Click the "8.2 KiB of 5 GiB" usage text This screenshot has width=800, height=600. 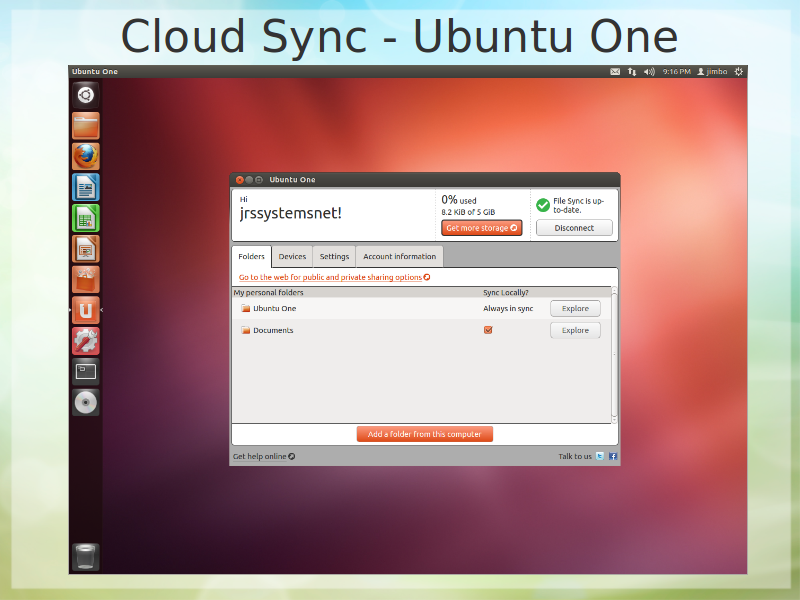(468, 212)
